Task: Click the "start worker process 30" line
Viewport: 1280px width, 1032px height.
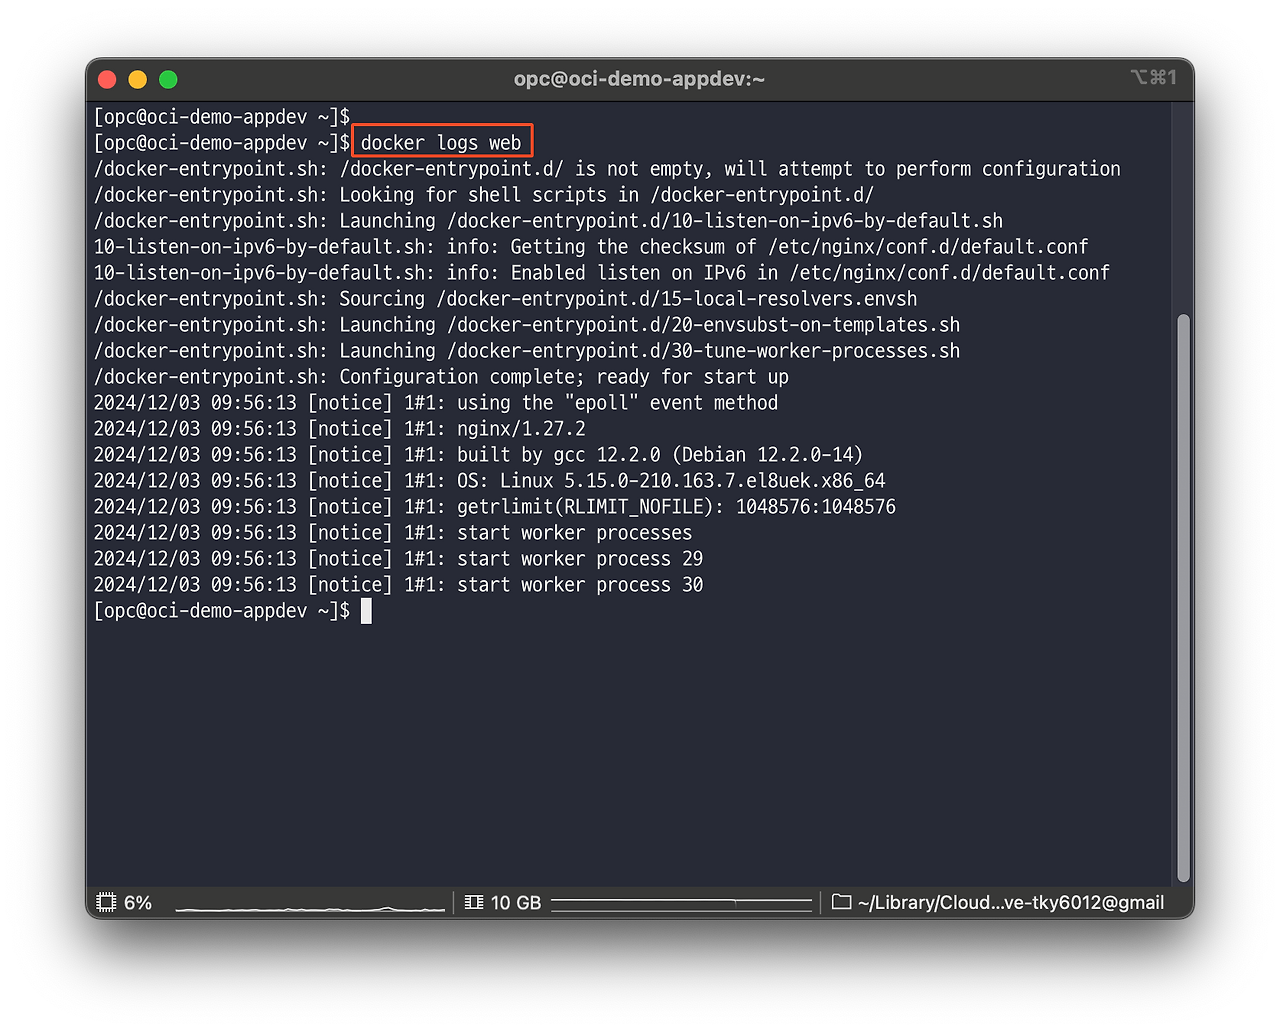Action: [398, 585]
